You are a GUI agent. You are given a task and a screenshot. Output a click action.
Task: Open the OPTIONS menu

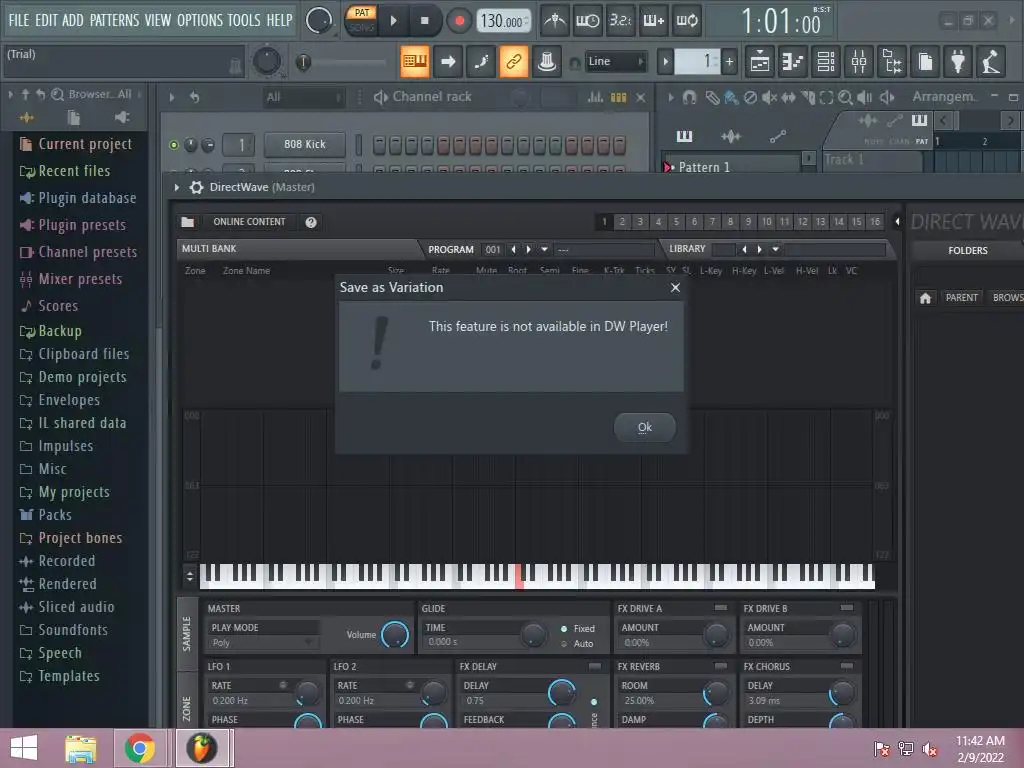(200, 20)
